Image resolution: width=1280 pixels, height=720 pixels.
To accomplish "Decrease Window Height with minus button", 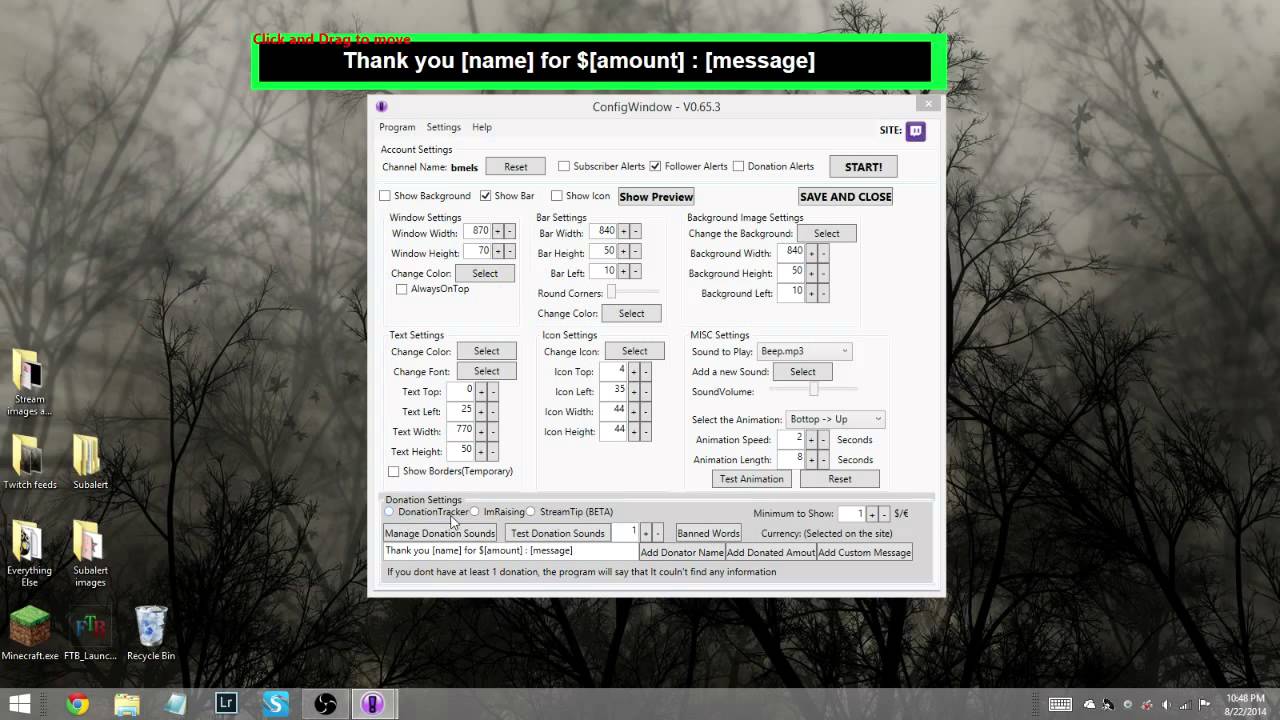I will [510, 252].
